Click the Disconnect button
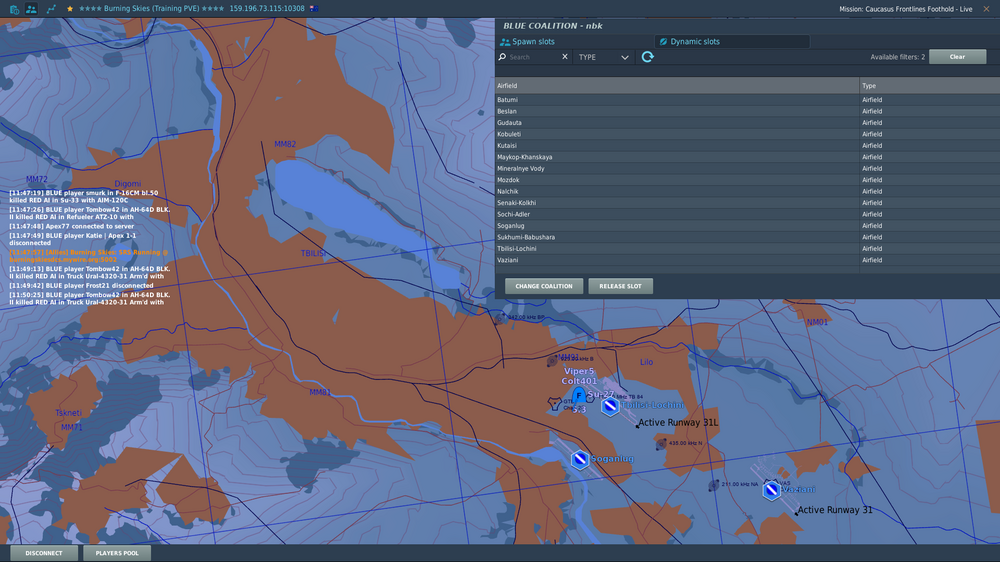Viewport: 1000px width, 562px height. (x=44, y=553)
